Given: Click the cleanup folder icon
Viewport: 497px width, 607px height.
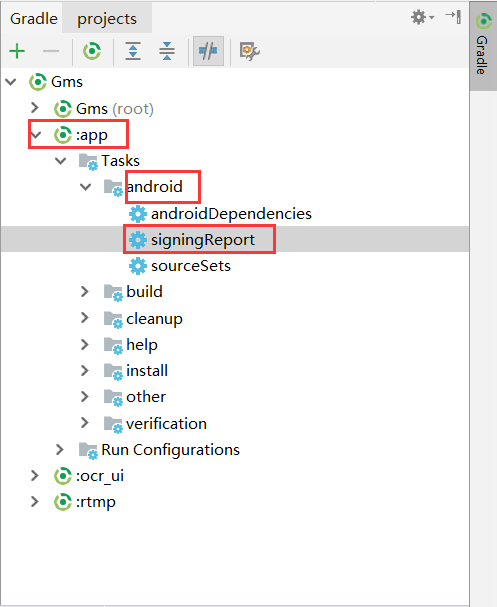Looking at the screenshot, I should (x=113, y=319).
